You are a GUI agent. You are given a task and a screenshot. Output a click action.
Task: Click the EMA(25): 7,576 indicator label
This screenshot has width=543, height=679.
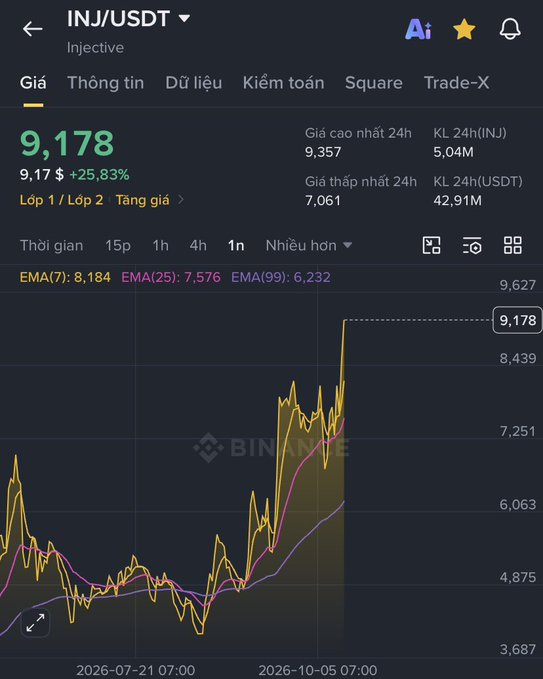(171, 277)
